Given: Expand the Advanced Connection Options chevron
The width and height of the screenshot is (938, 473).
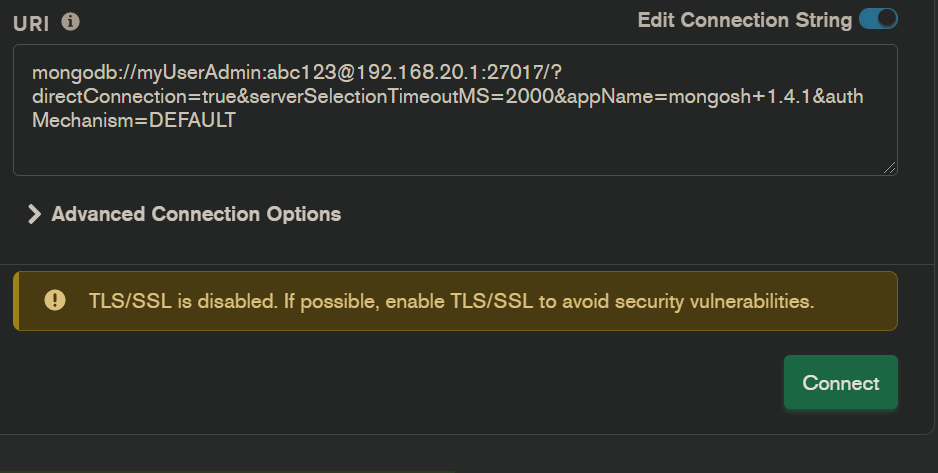Looking at the screenshot, I should [34, 214].
